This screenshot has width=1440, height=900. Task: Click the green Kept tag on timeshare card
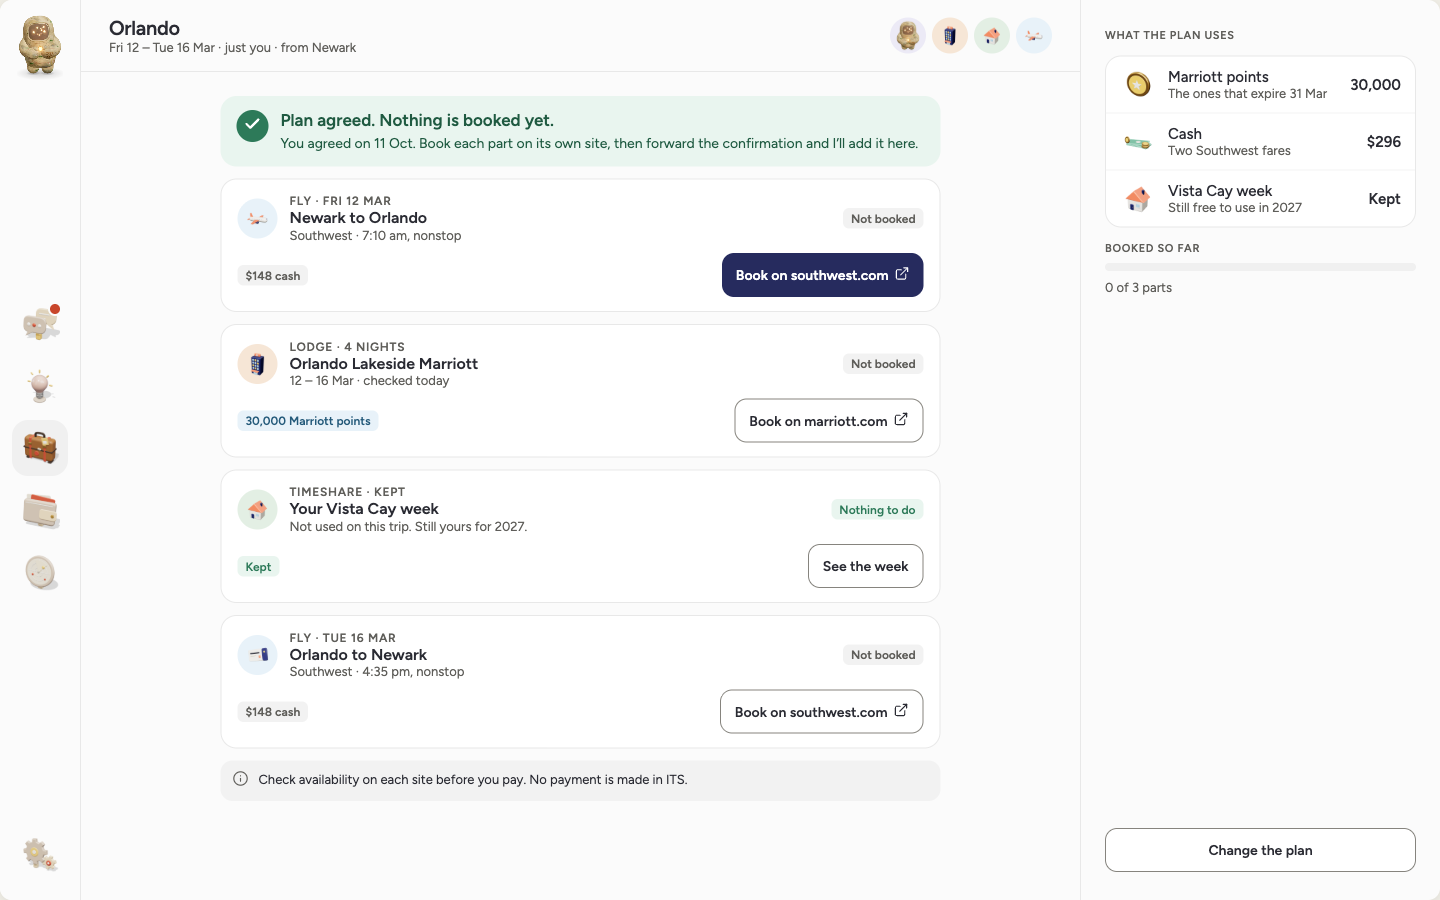pos(258,567)
